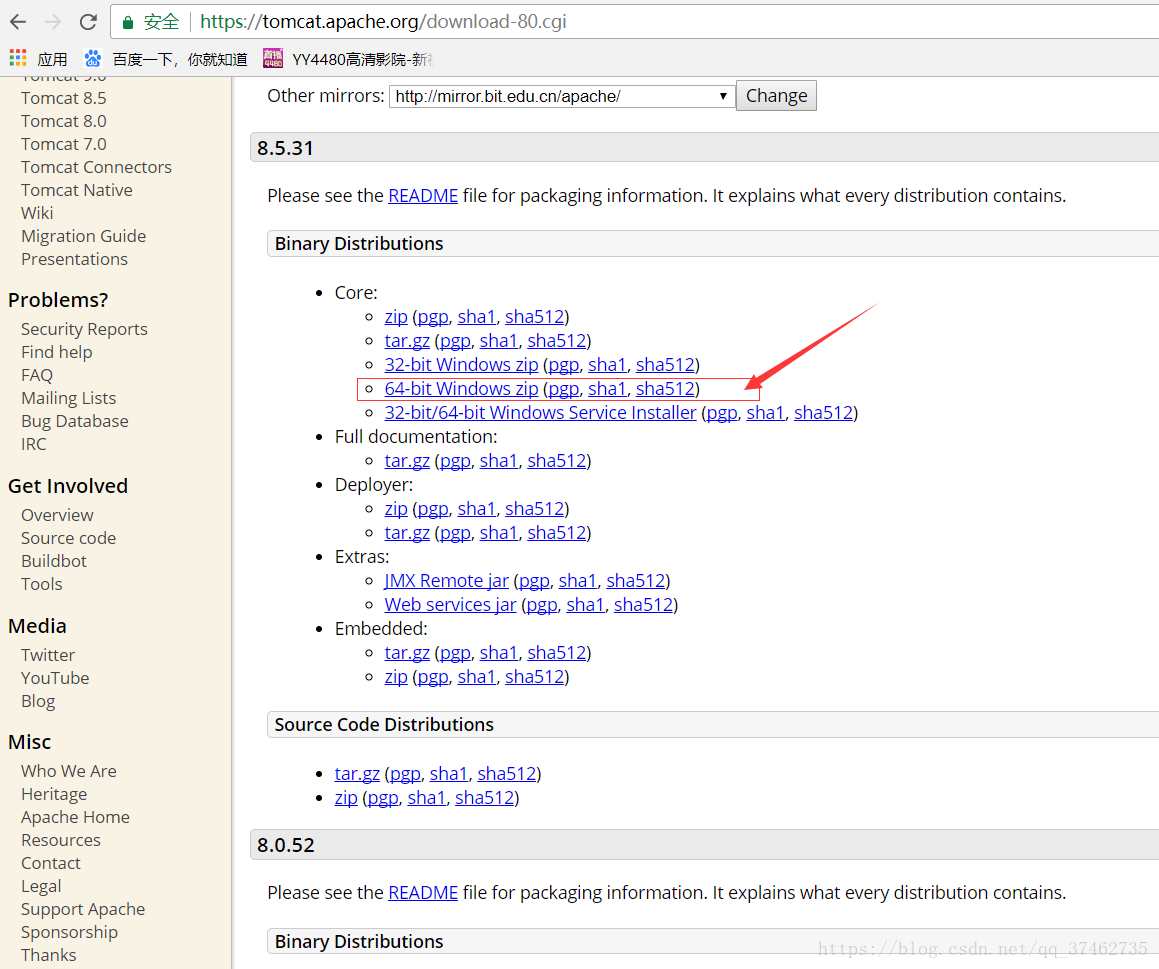Click the Change mirror button
This screenshot has height=969, width=1159.
776,96
